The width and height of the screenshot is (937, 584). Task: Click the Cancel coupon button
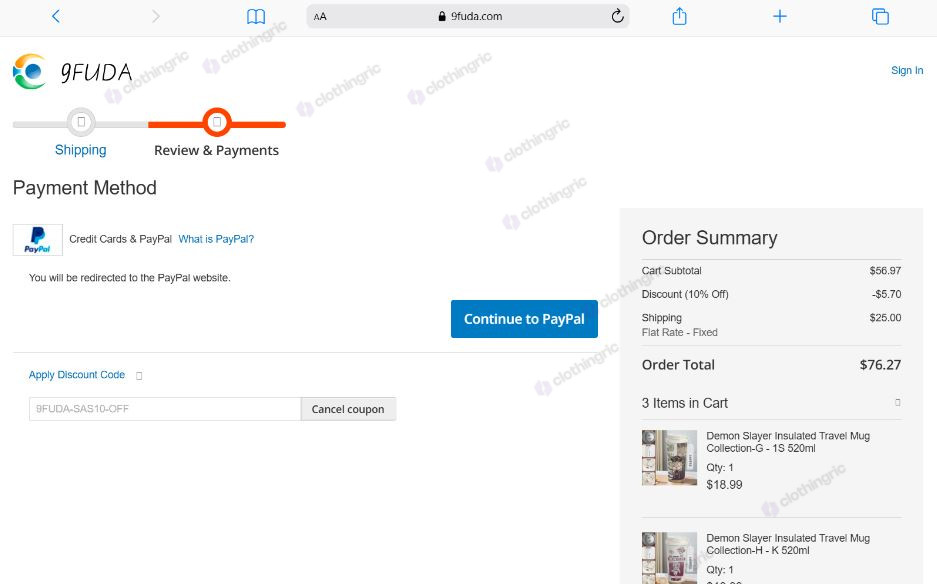click(348, 409)
